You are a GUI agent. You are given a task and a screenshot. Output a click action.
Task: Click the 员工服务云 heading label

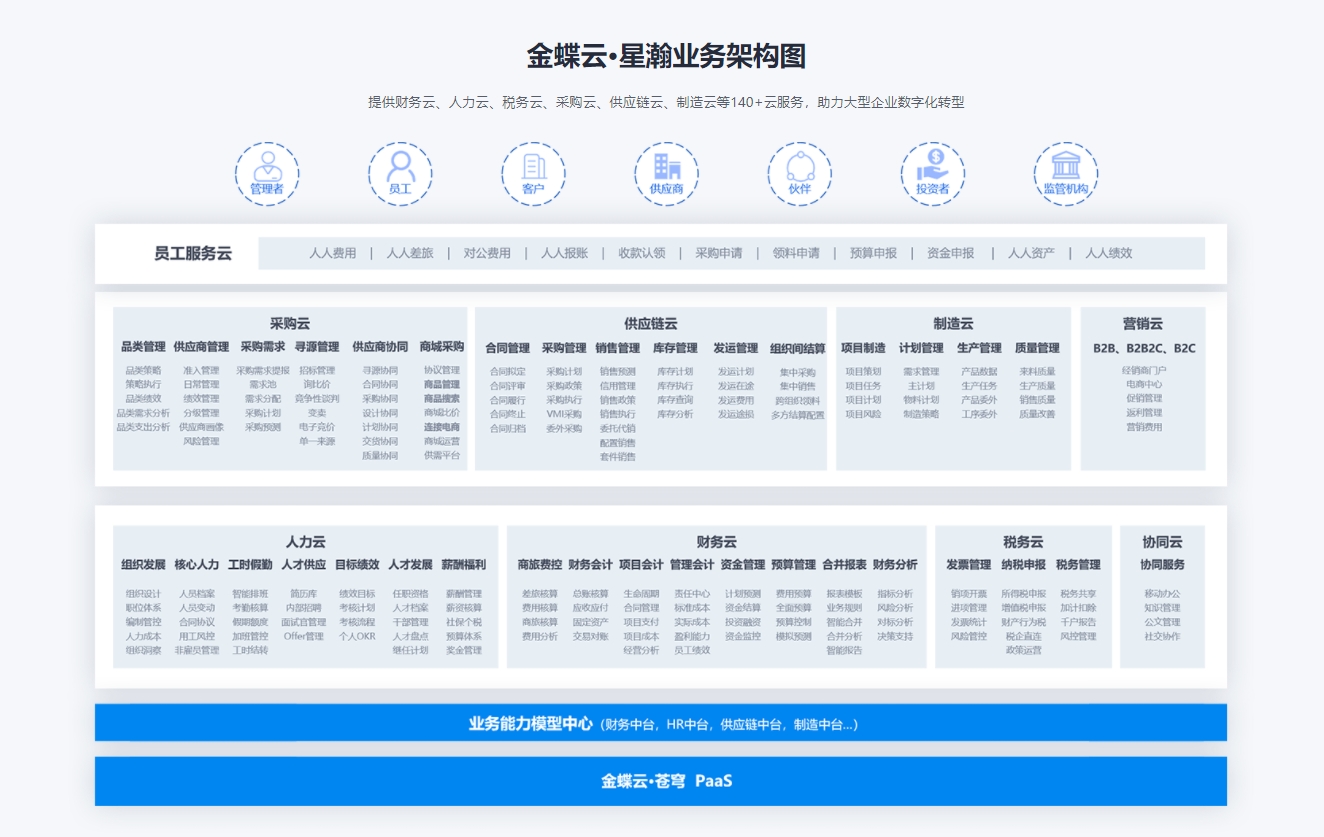coord(193,253)
